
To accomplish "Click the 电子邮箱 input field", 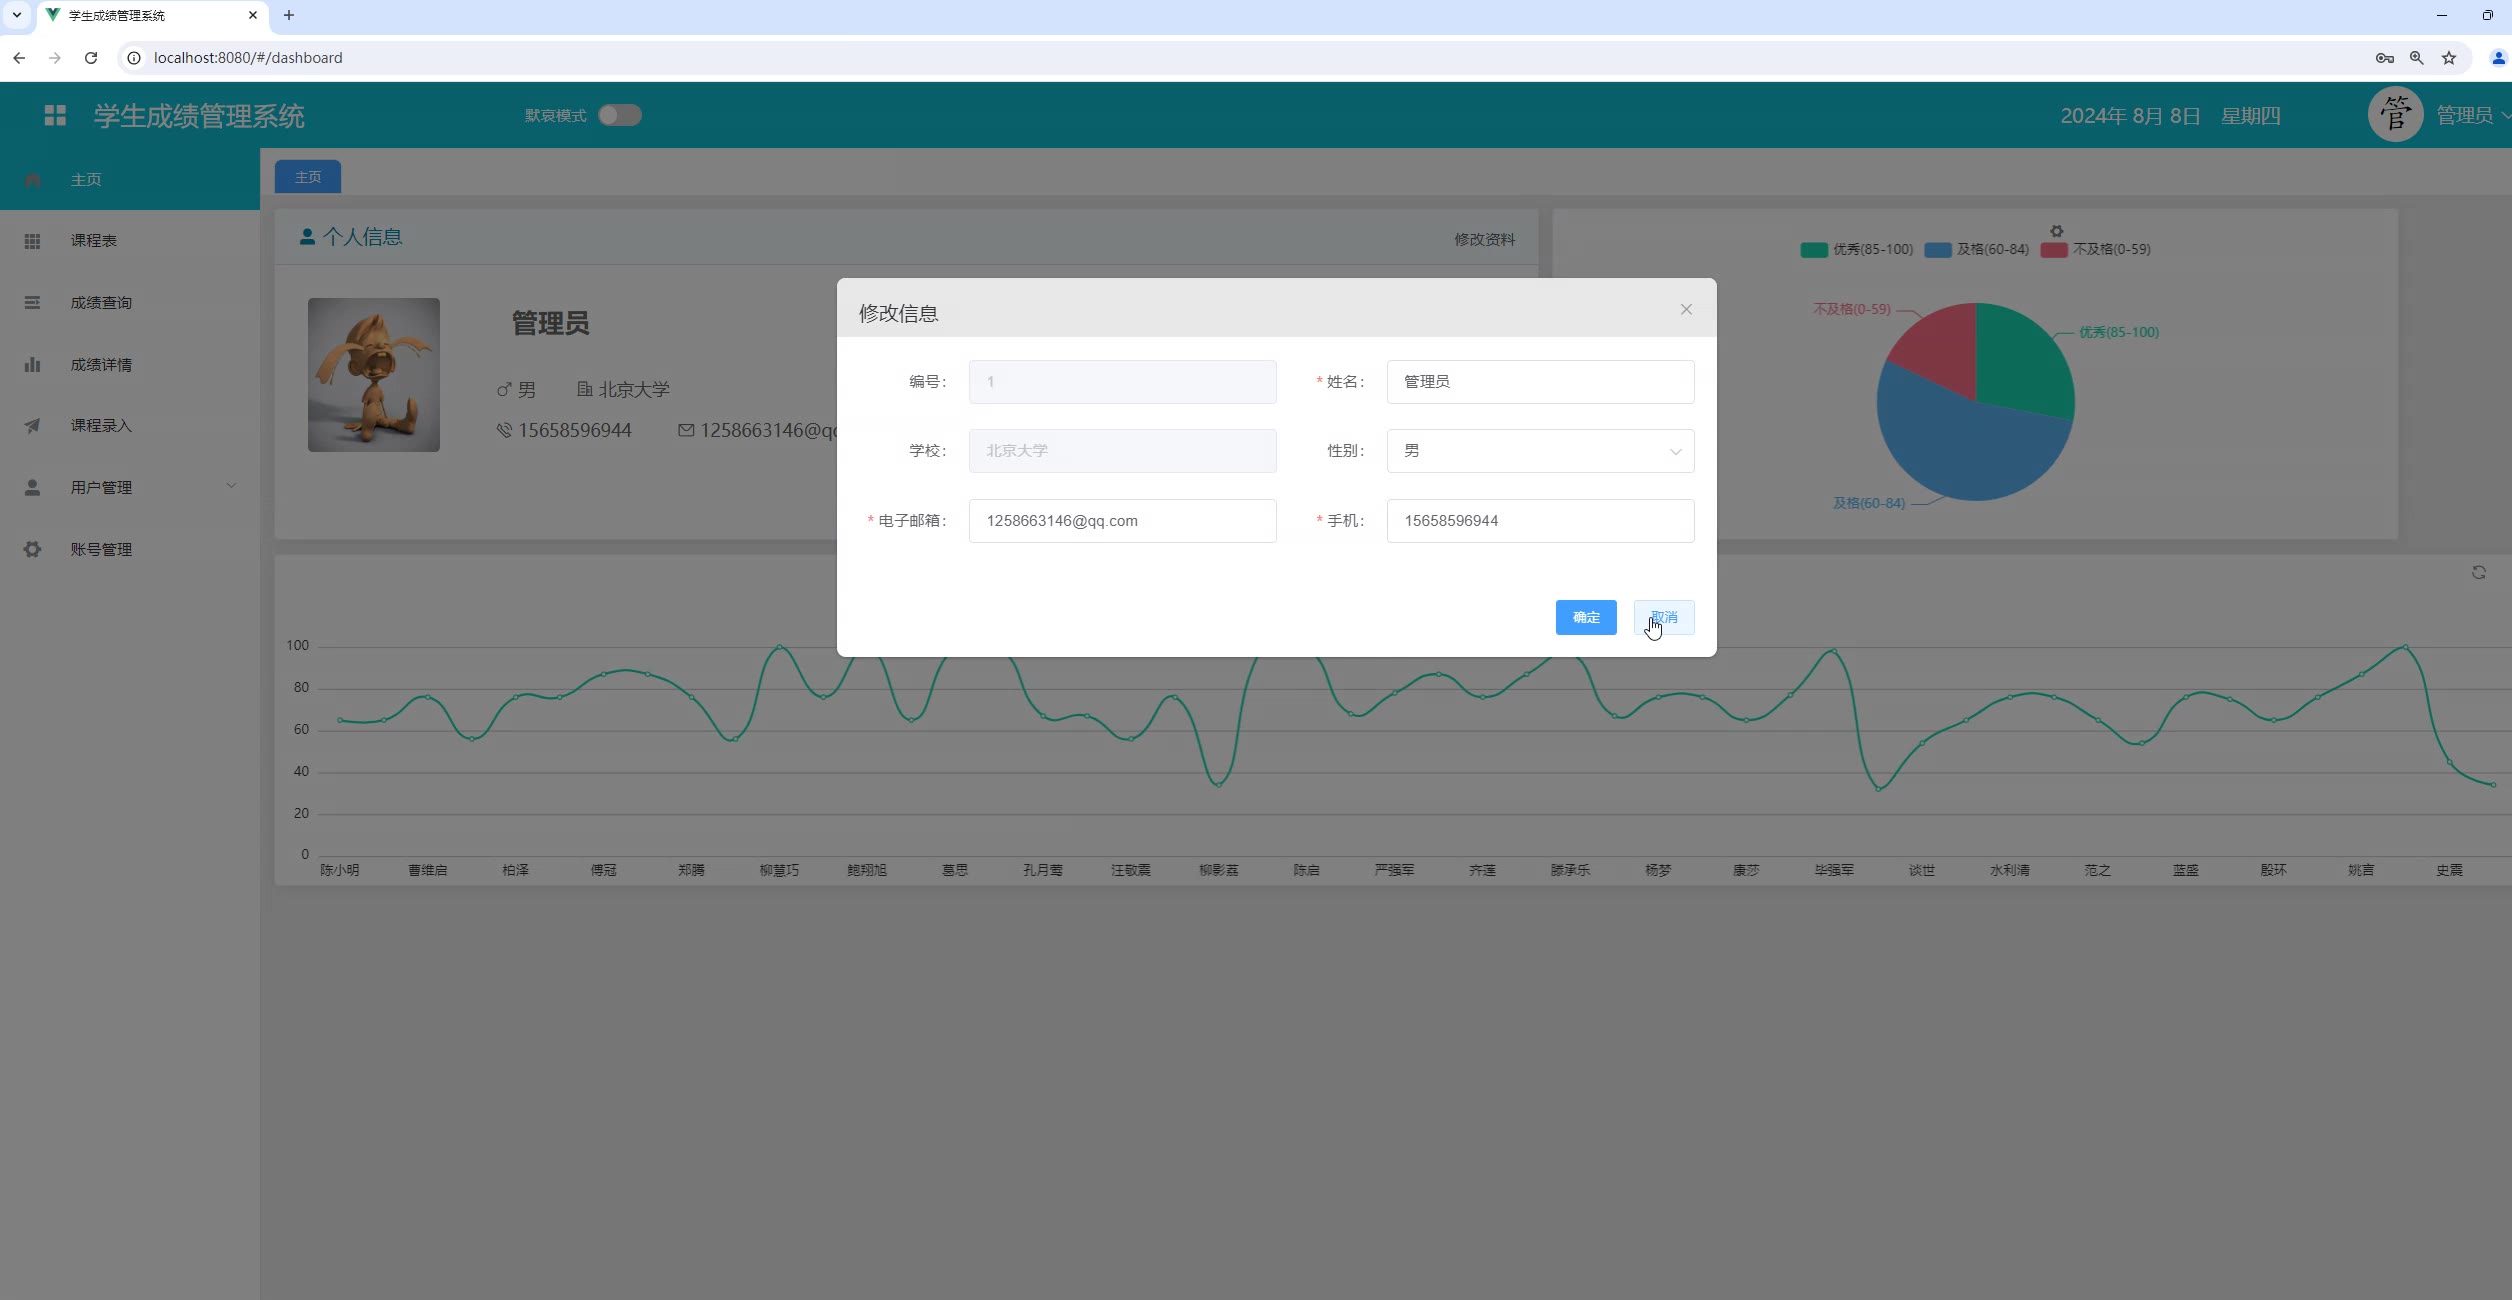I will point(1122,521).
